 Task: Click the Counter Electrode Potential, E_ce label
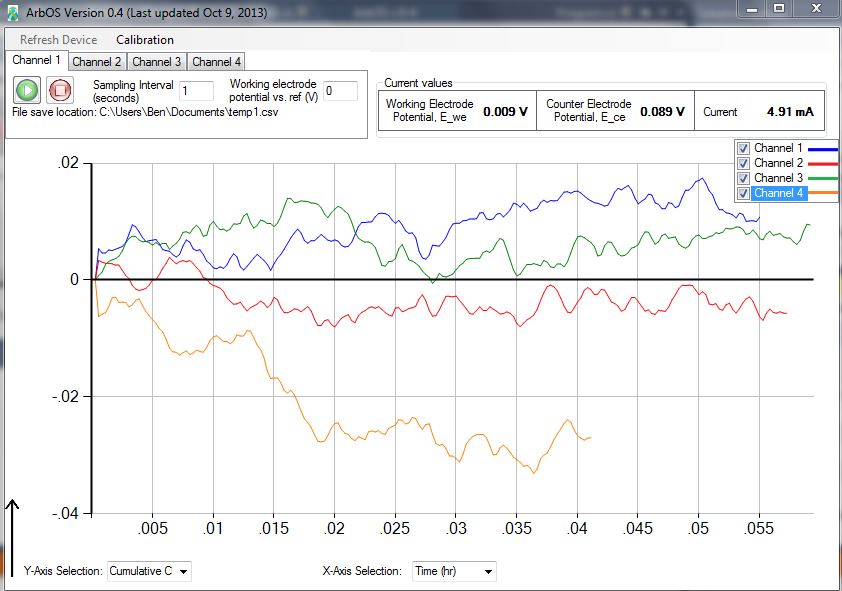(589, 111)
